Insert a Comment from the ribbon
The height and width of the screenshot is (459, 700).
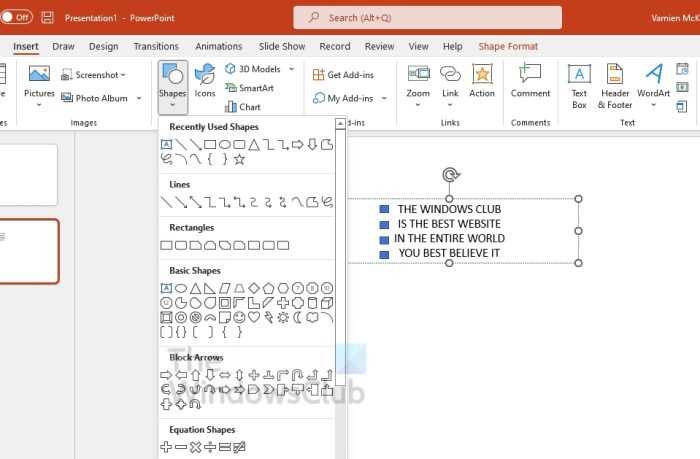[x=530, y=80]
